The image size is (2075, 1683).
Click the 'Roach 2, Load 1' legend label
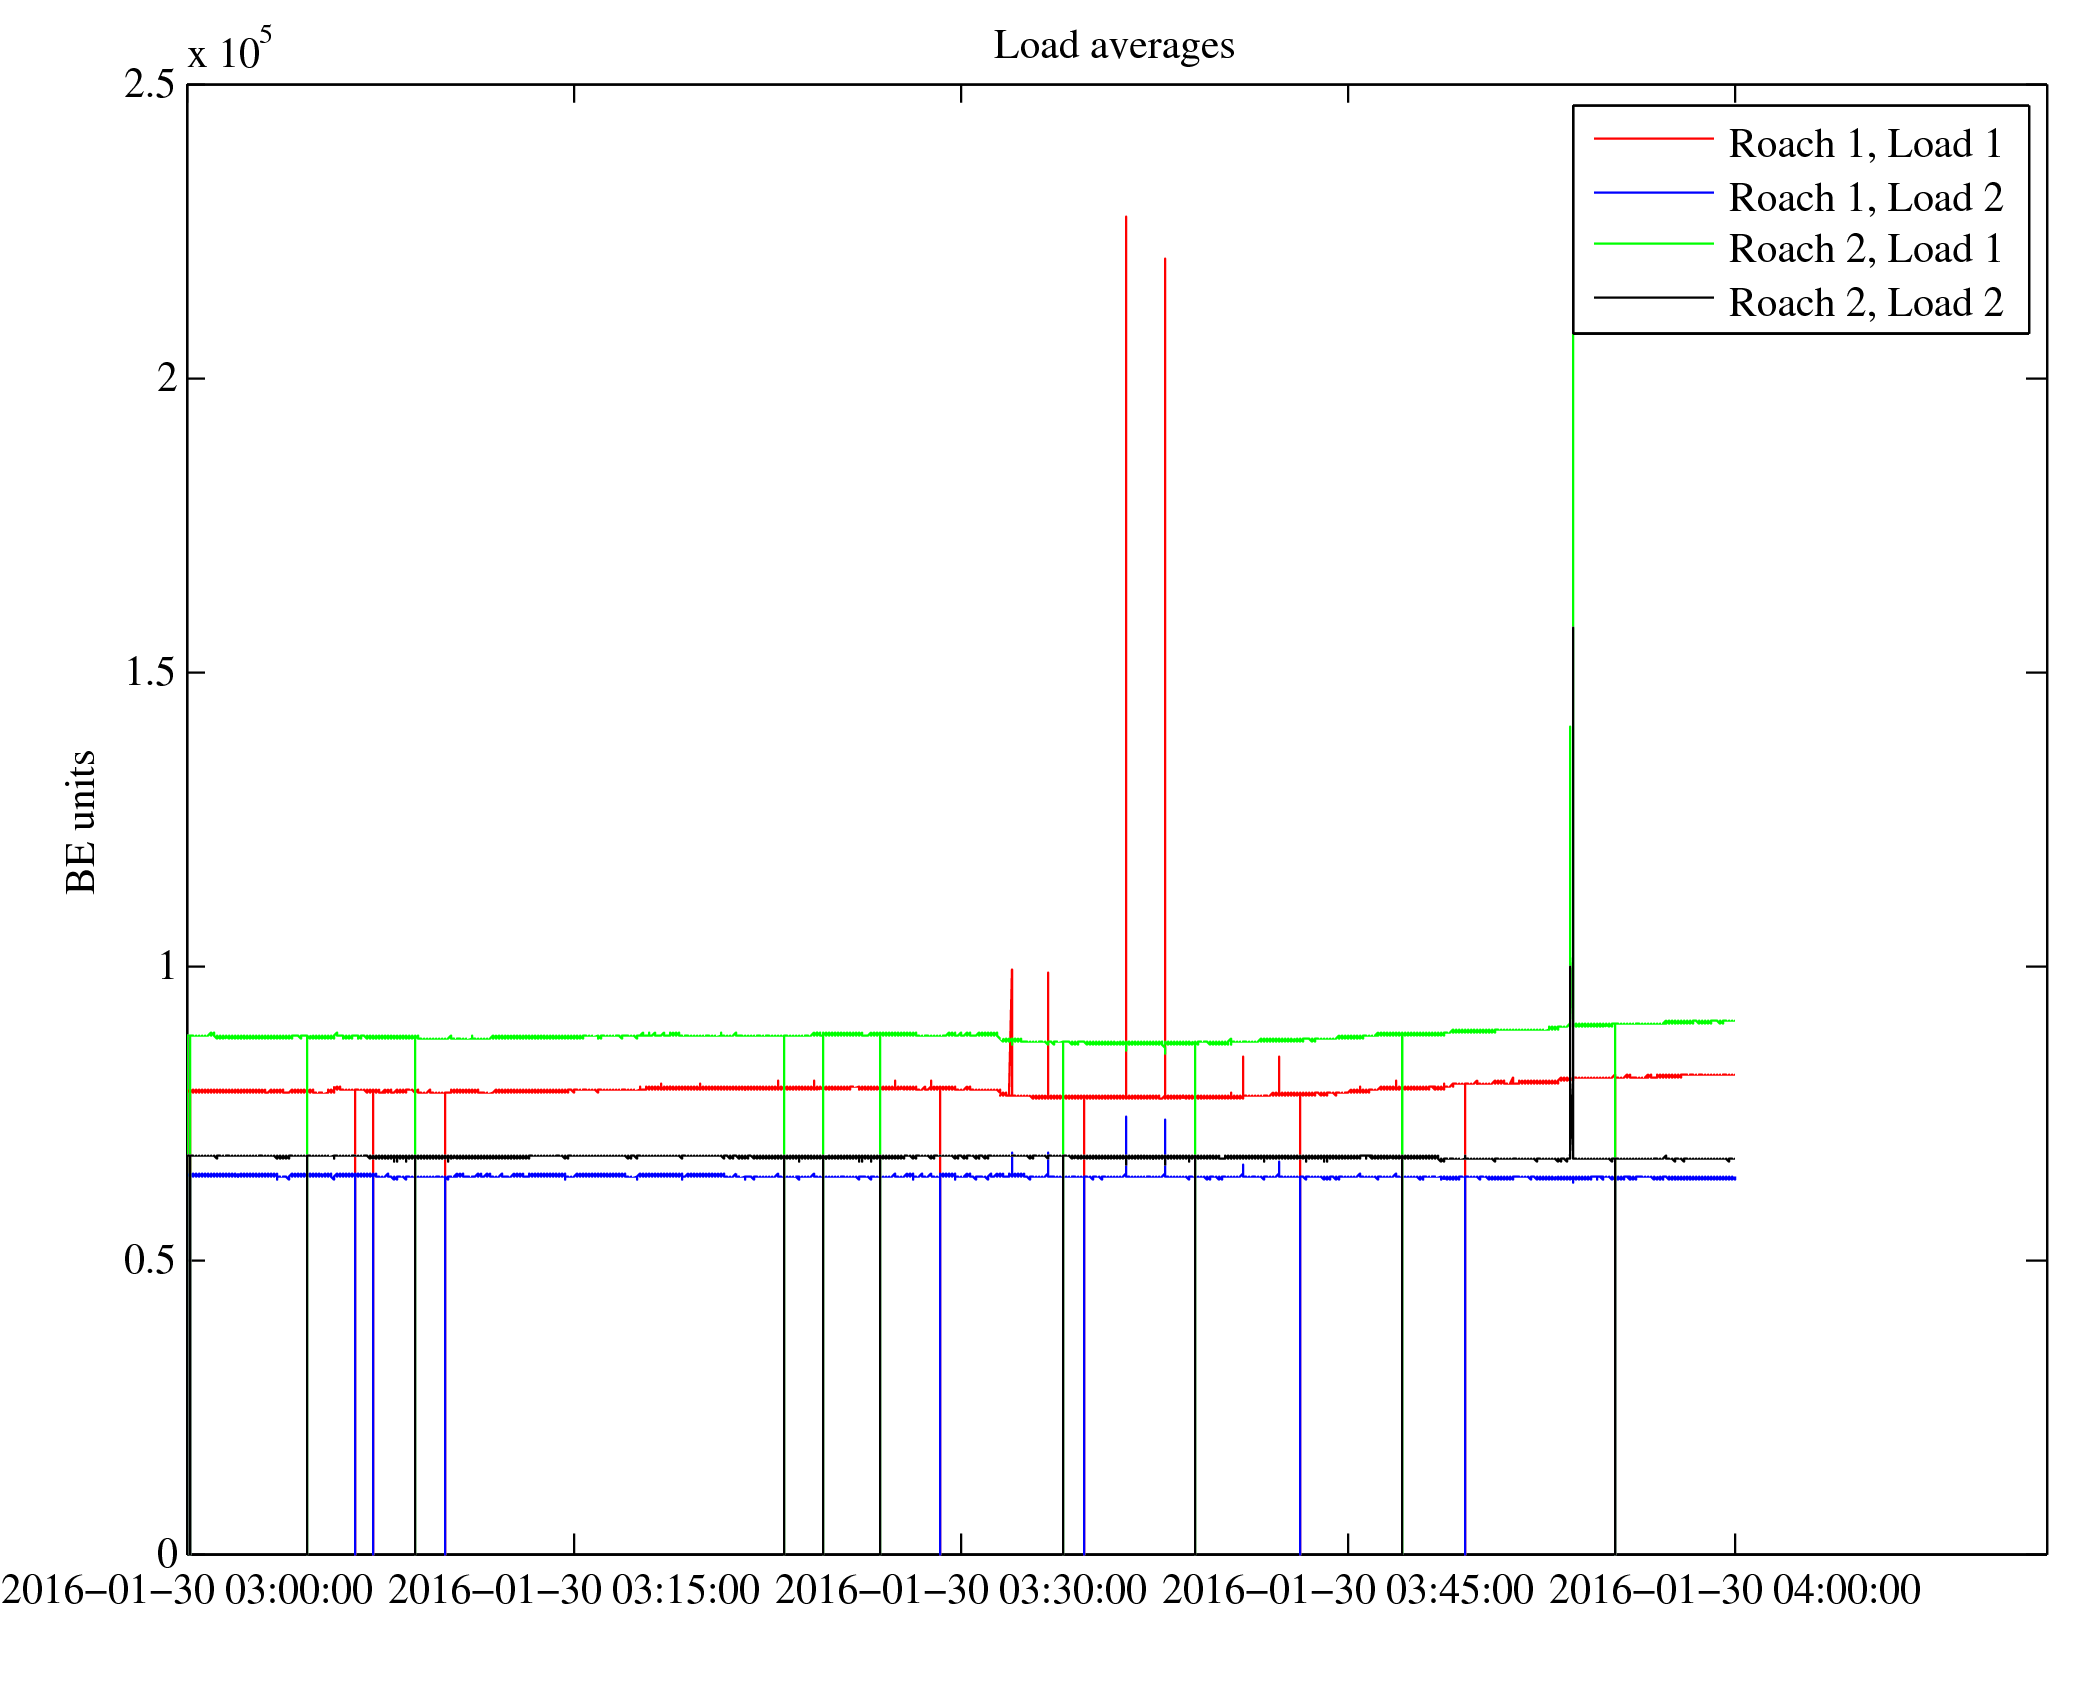pyautogui.click(x=1865, y=249)
